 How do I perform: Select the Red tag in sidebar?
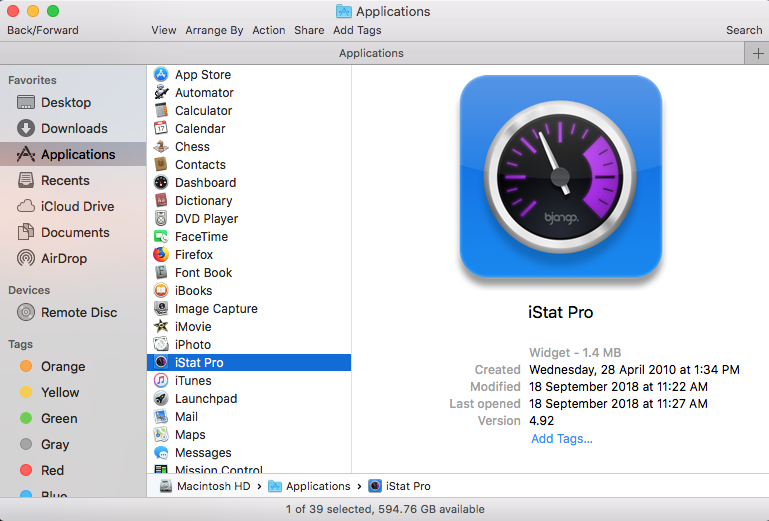73,470
